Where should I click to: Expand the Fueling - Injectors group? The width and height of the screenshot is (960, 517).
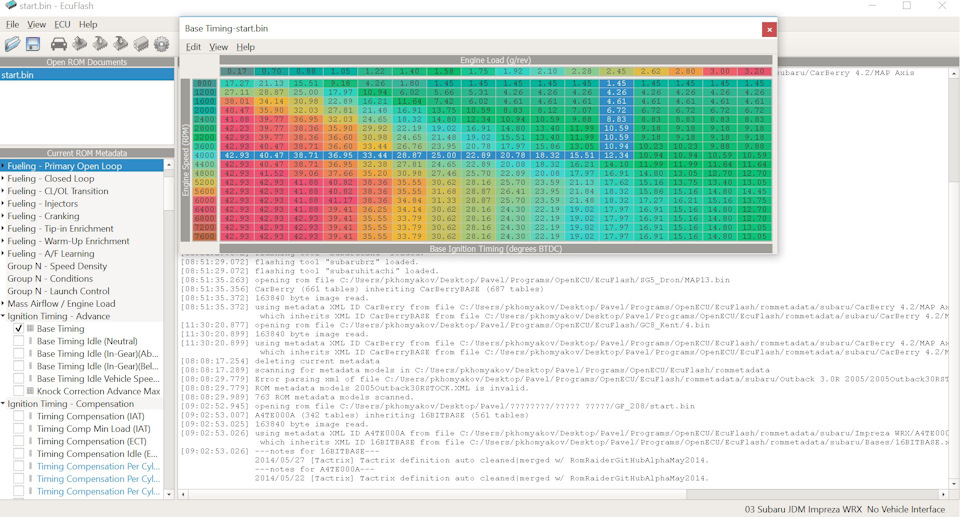(x=3, y=203)
